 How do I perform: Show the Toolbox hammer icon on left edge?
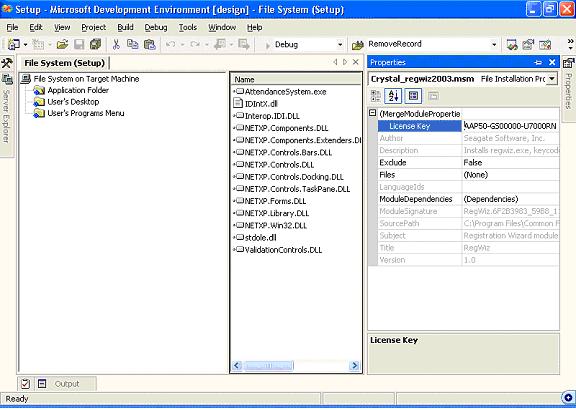(7, 63)
